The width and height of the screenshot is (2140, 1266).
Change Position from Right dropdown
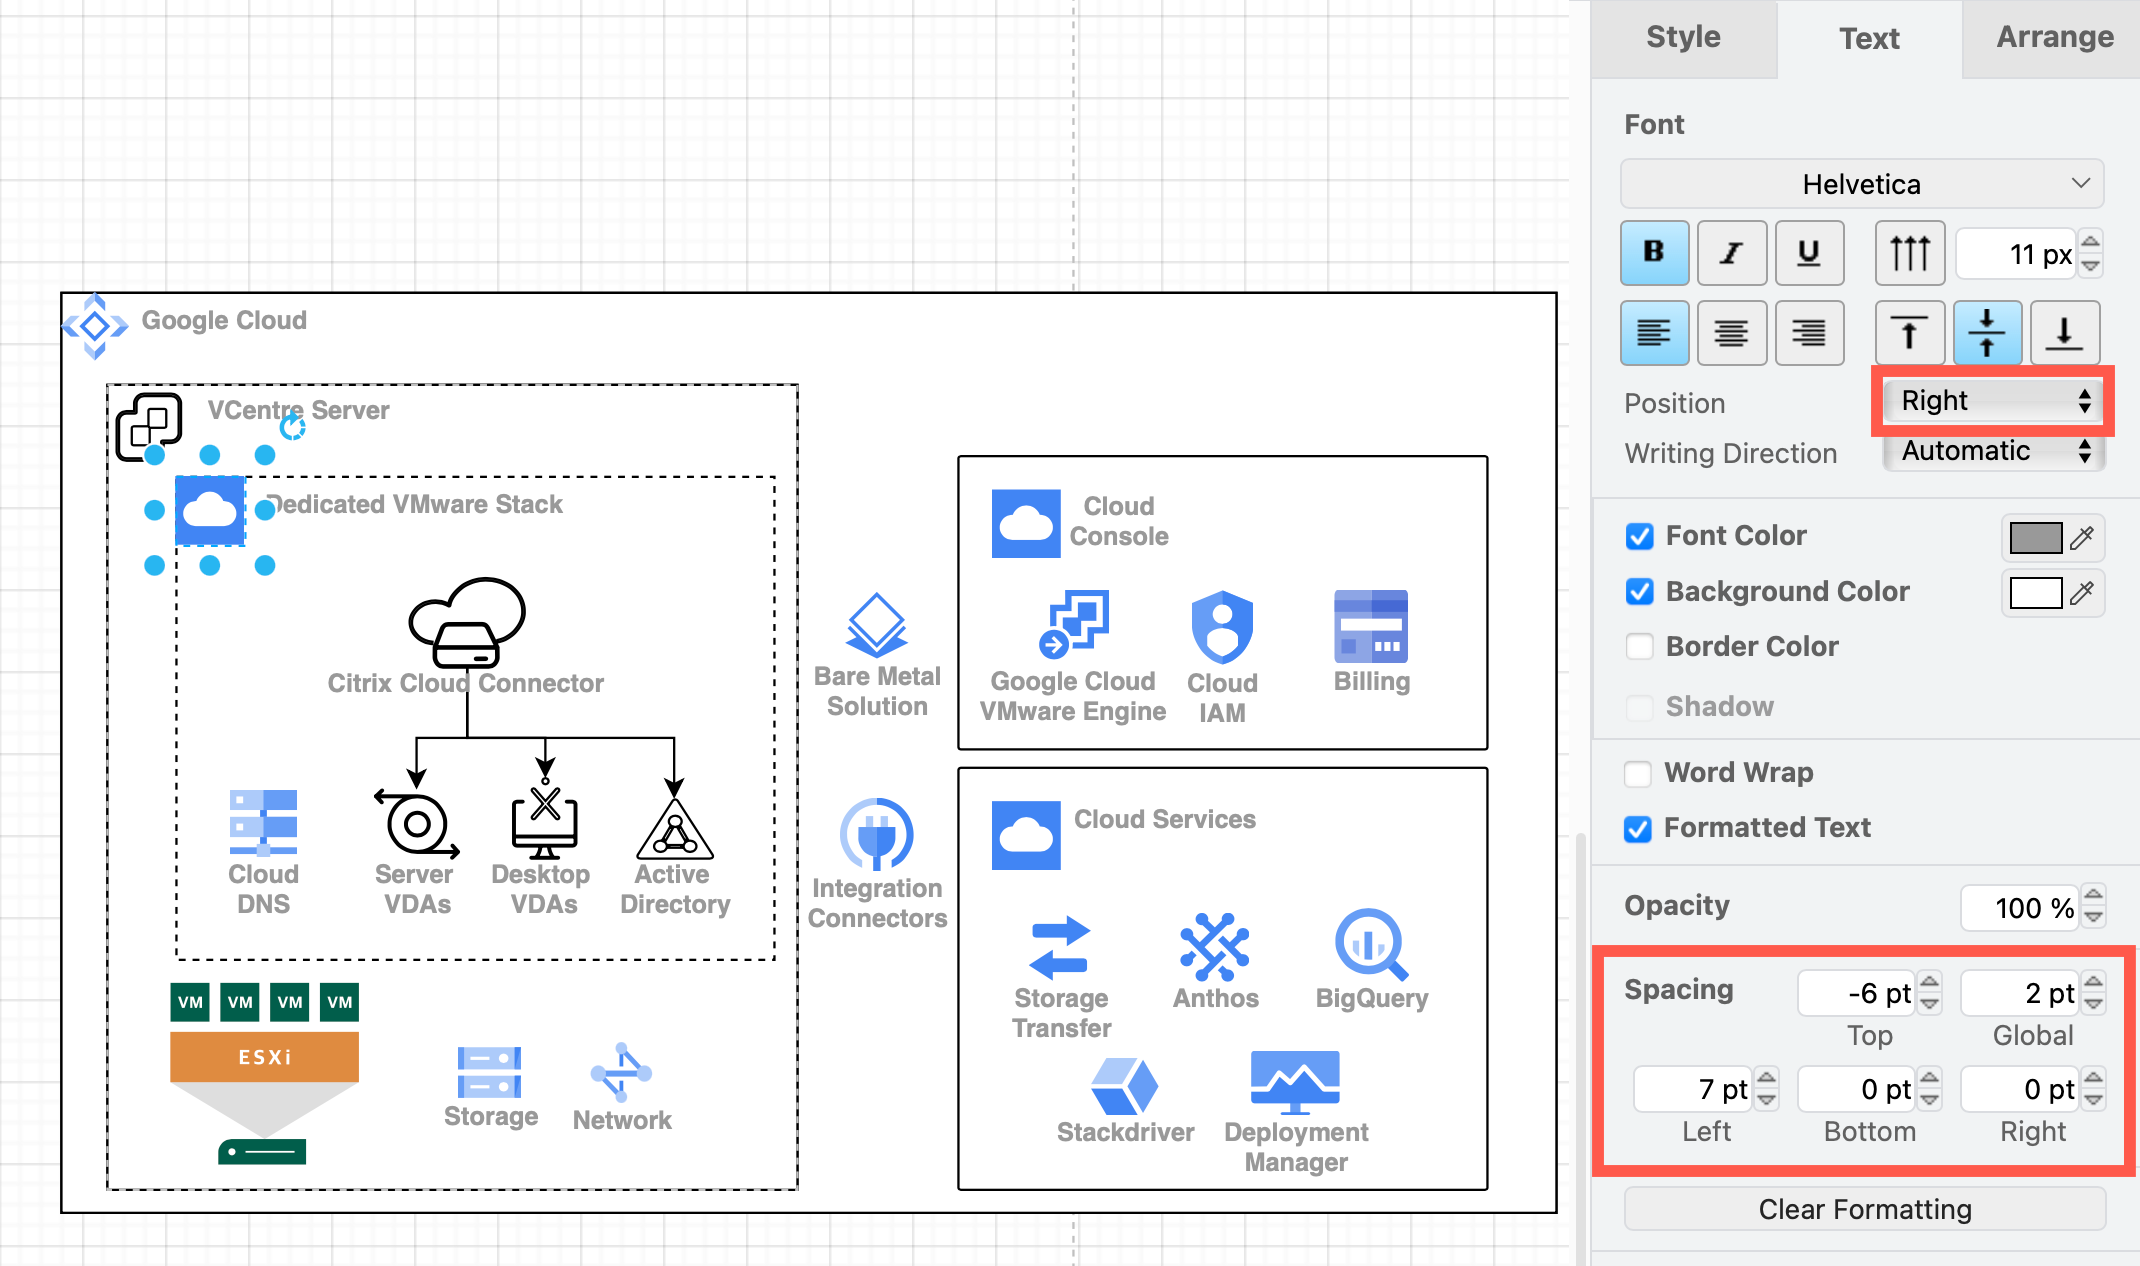tap(1991, 400)
